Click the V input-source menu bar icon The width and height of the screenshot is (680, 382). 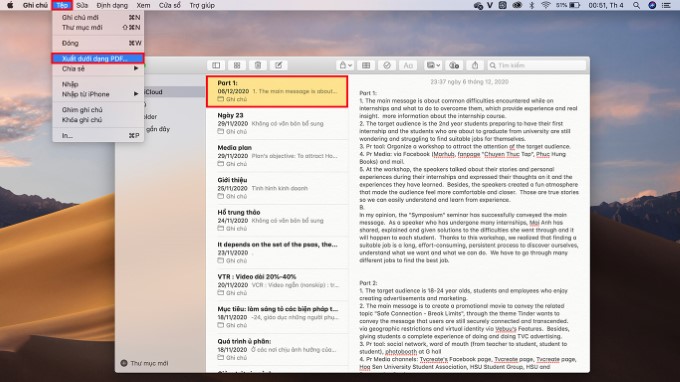(x=490, y=5)
